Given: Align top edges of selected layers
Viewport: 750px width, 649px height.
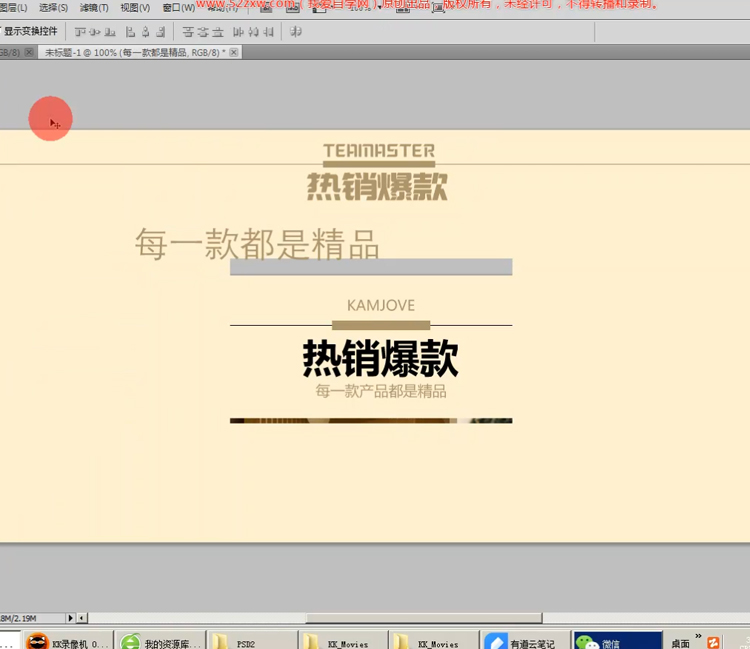Looking at the screenshot, I should 80,32.
